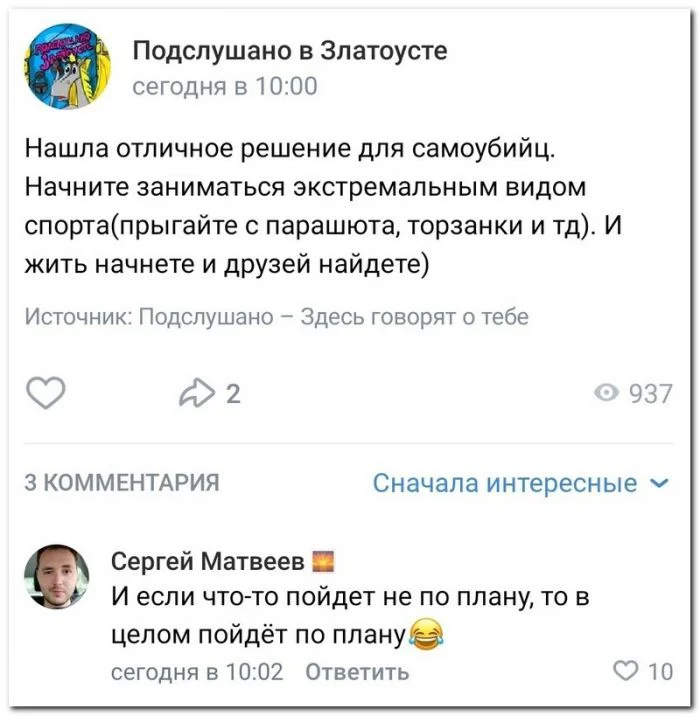Click the comment like count 10

(660, 672)
